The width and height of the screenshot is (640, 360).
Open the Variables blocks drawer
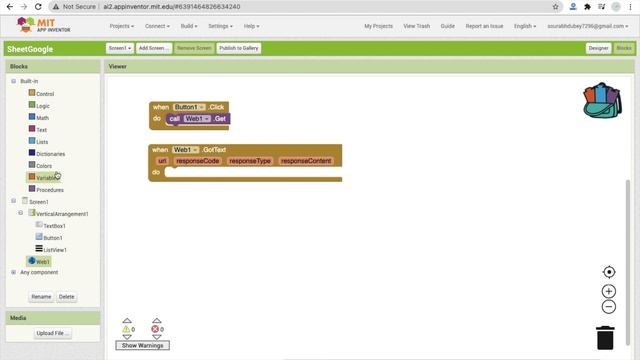pyautogui.click(x=43, y=178)
